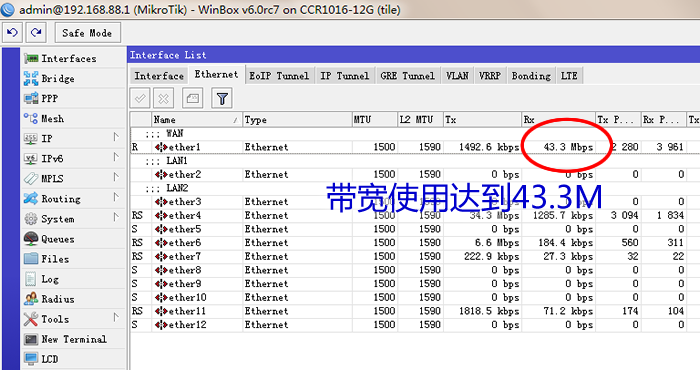
Task: Select the ether3 row name
Action: (185, 202)
